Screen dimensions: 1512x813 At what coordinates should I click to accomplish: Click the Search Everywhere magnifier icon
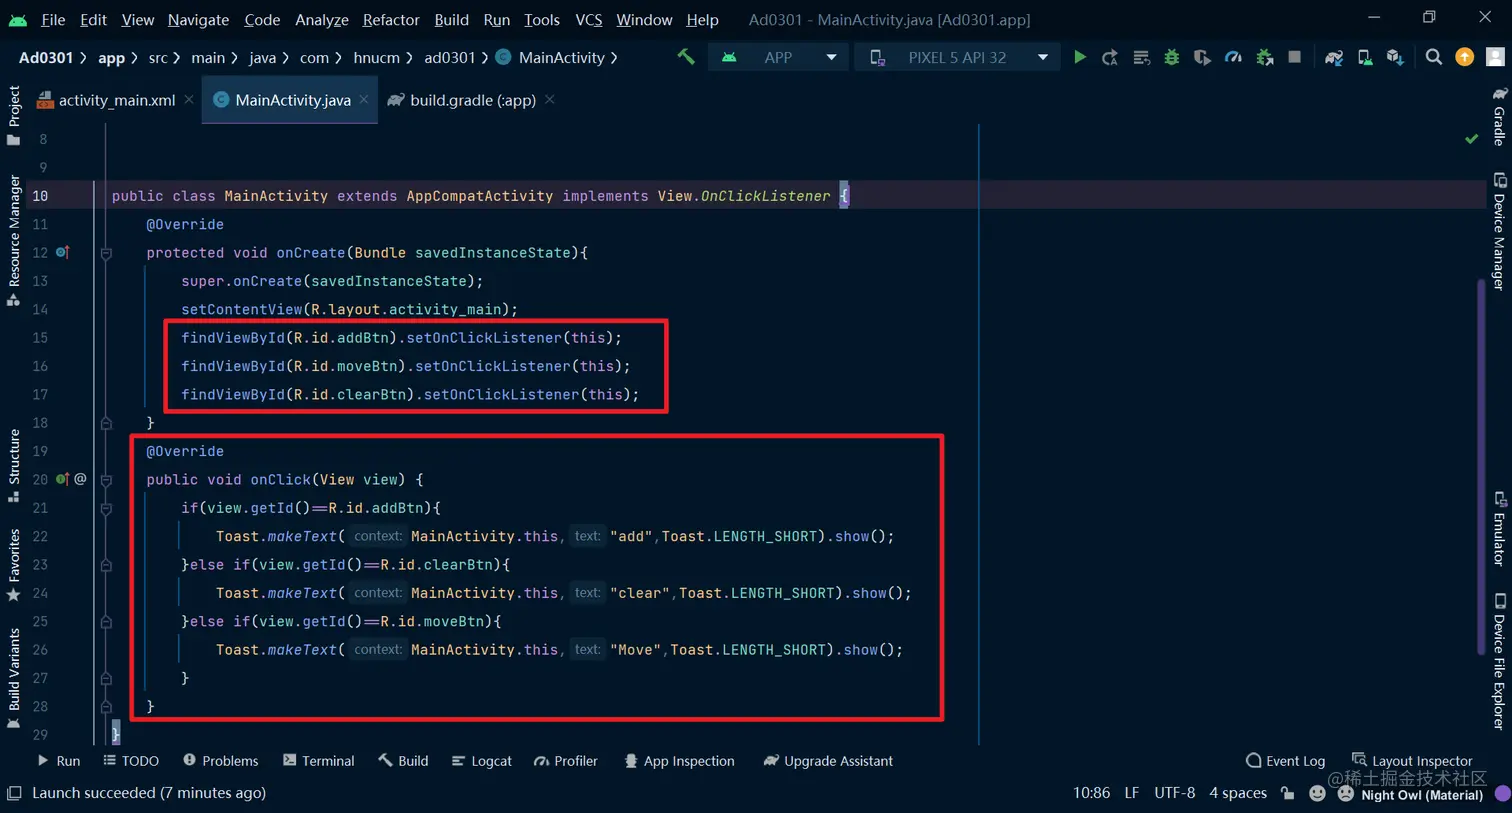[x=1434, y=57]
